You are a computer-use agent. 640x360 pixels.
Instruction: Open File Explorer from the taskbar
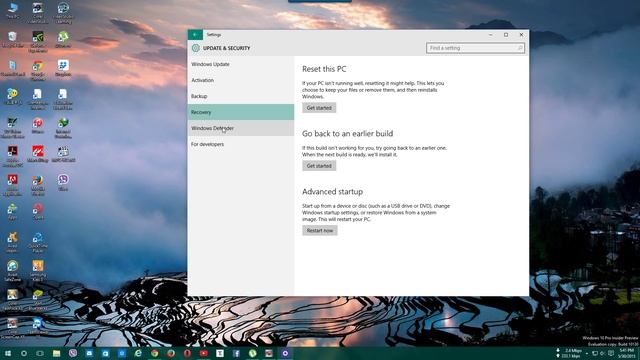56,353
